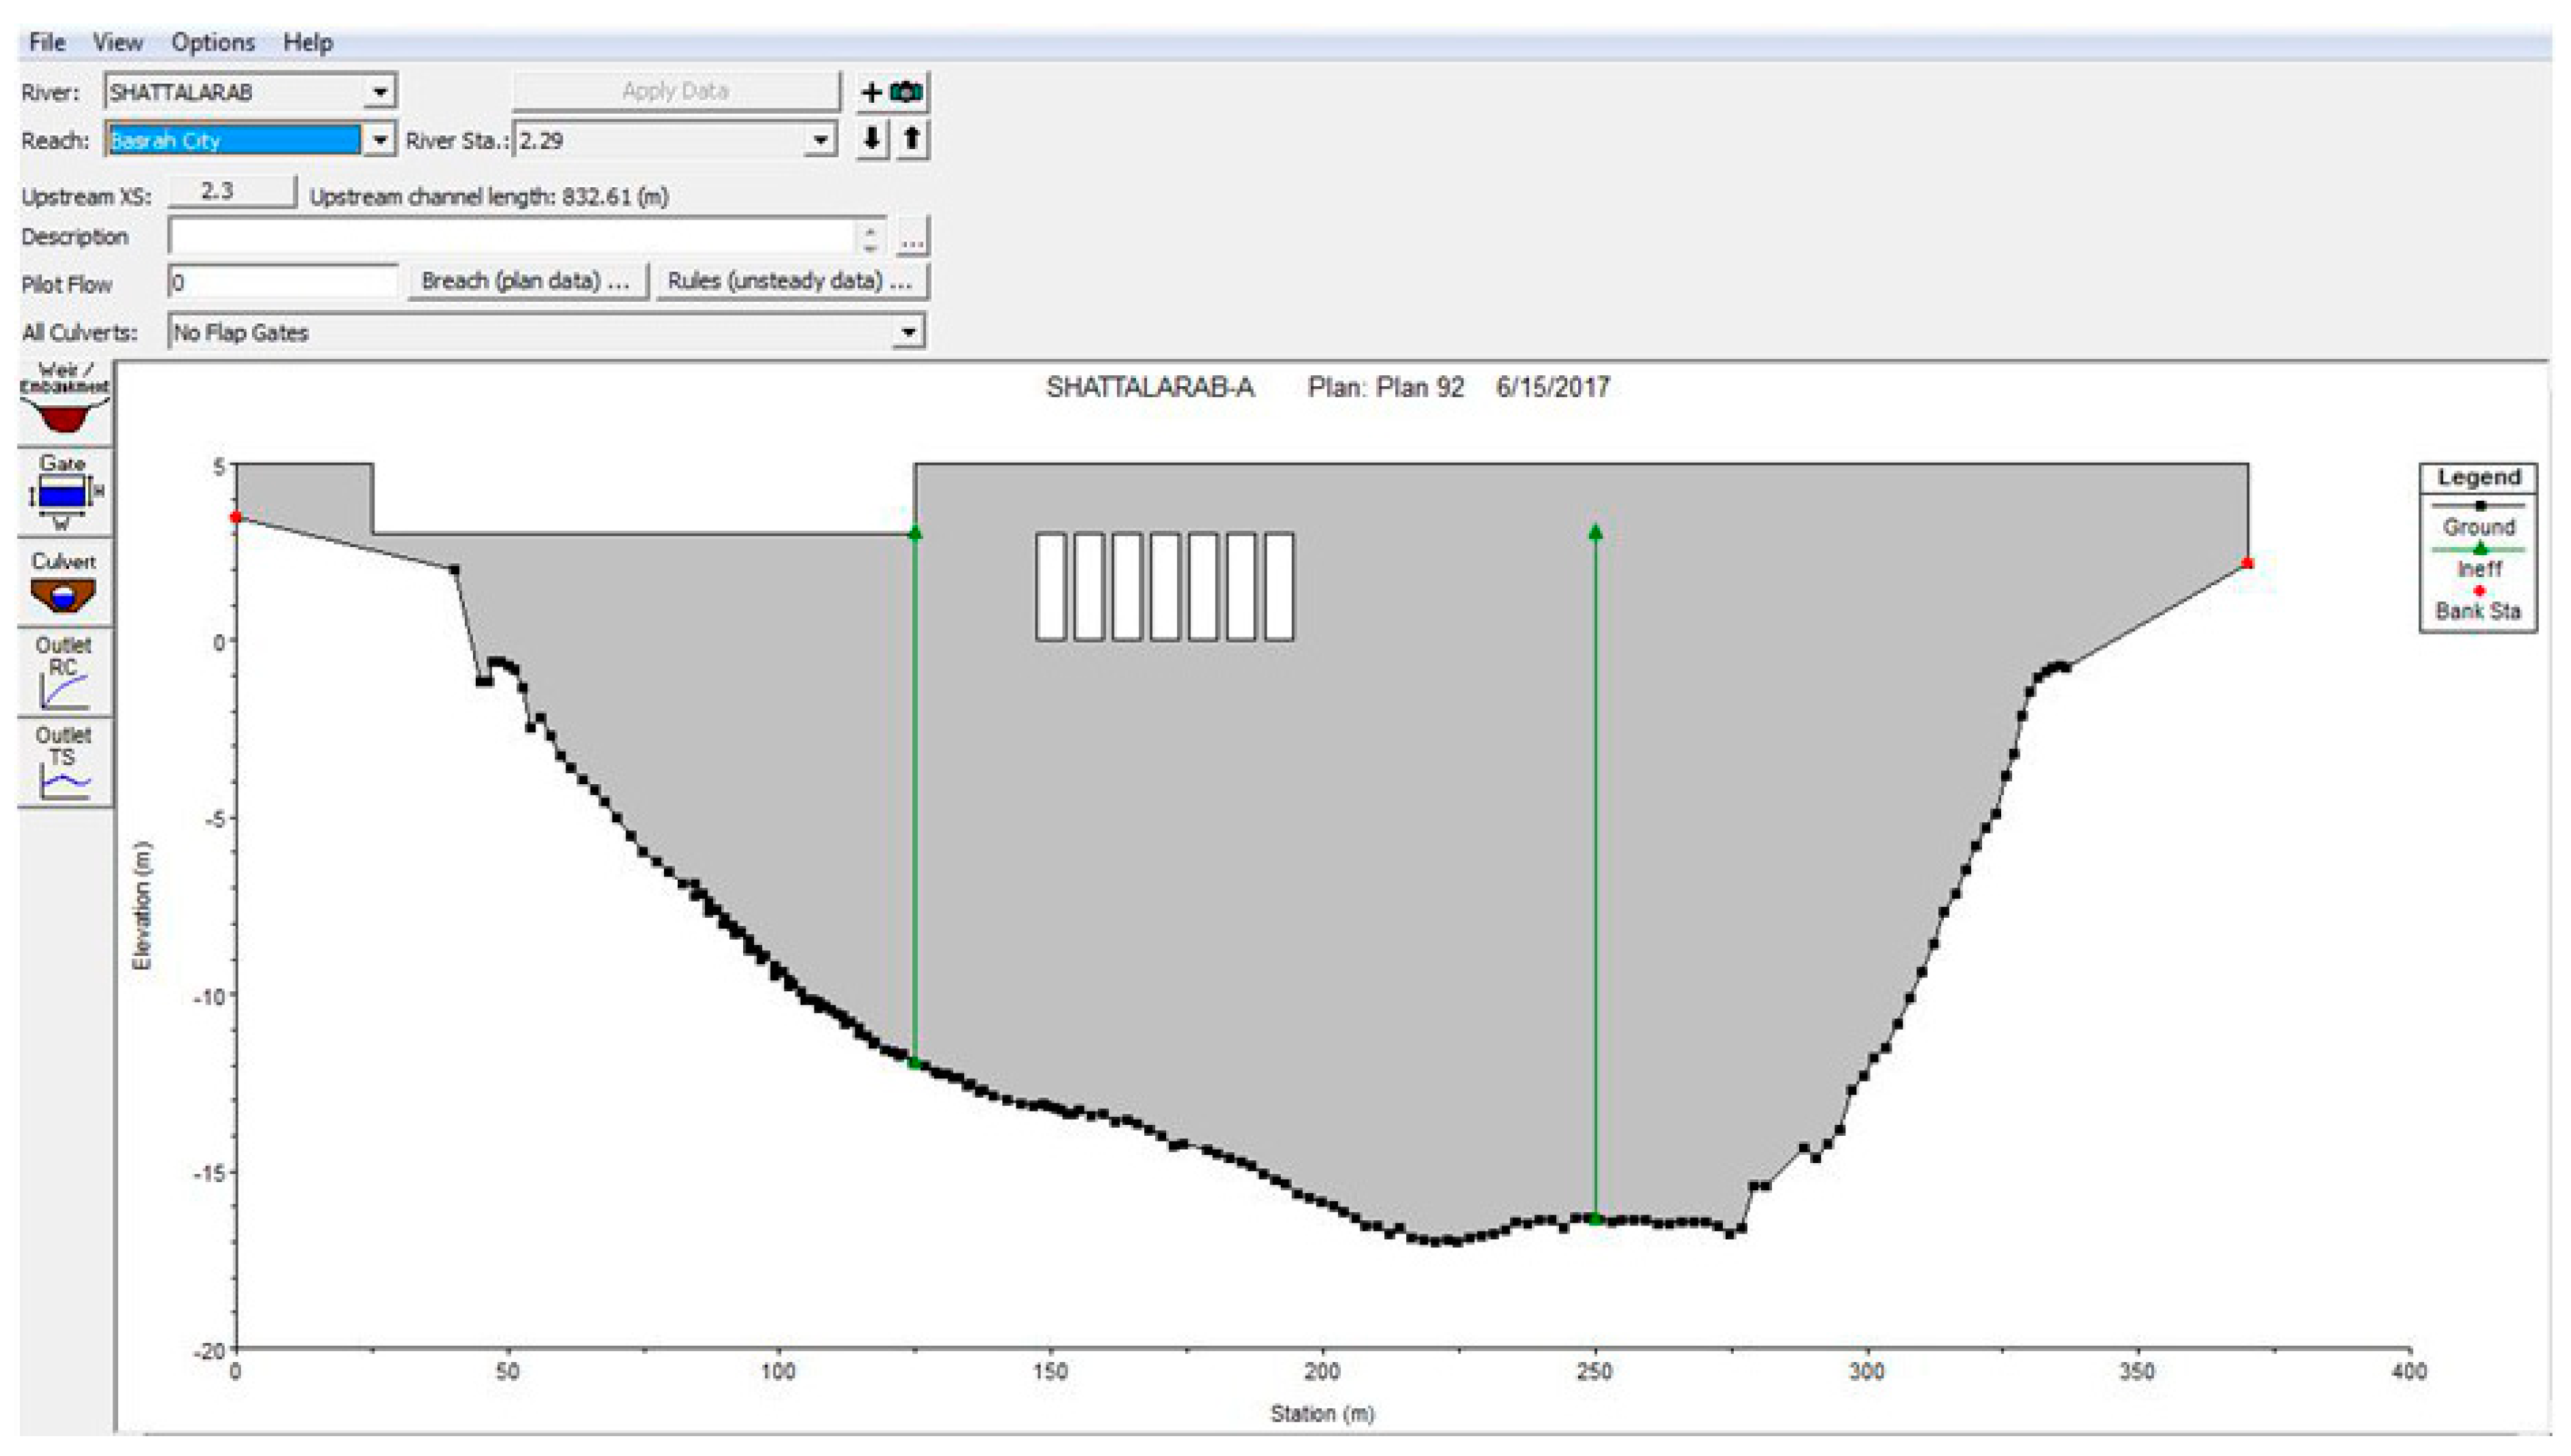Move to downstream station with down arrow
Screen dimensions: 2571x1456
click(x=872, y=139)
